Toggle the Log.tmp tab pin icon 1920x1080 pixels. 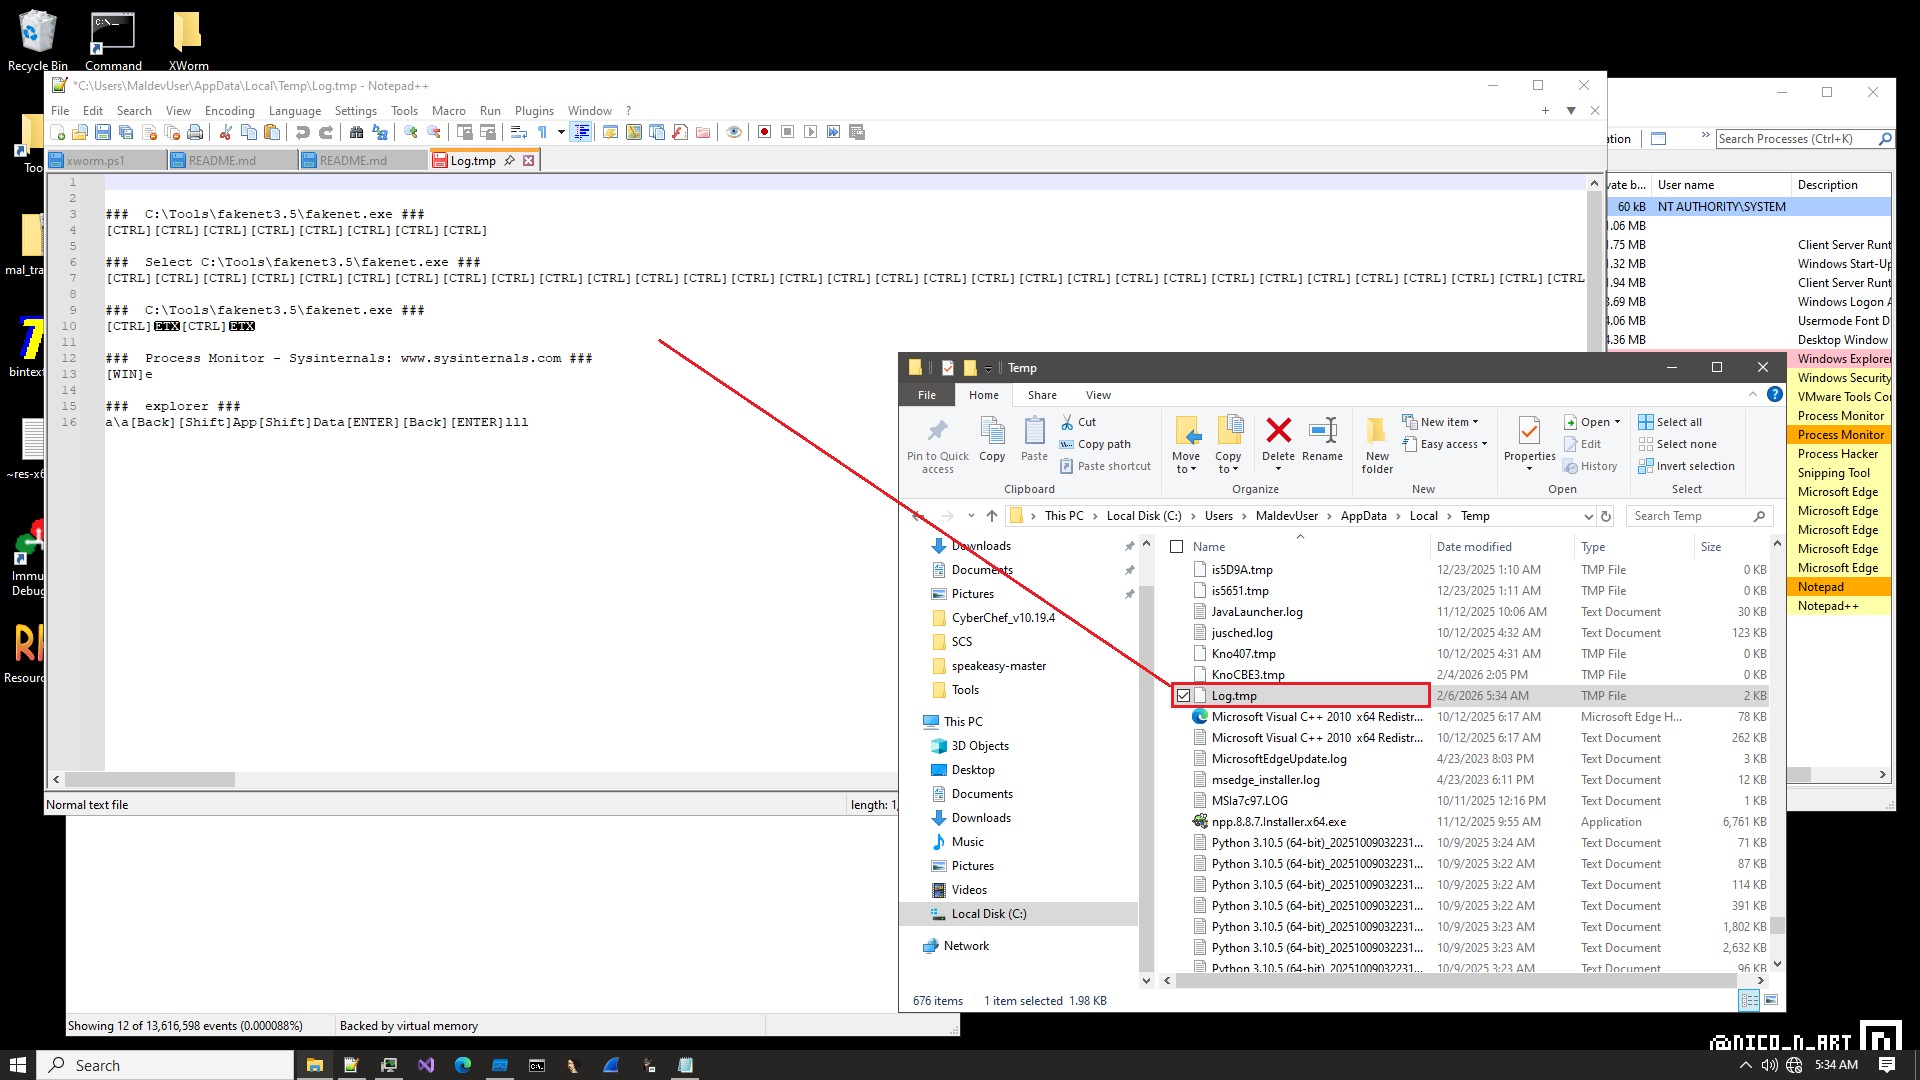pyautogui.click(x=510, y=161)
